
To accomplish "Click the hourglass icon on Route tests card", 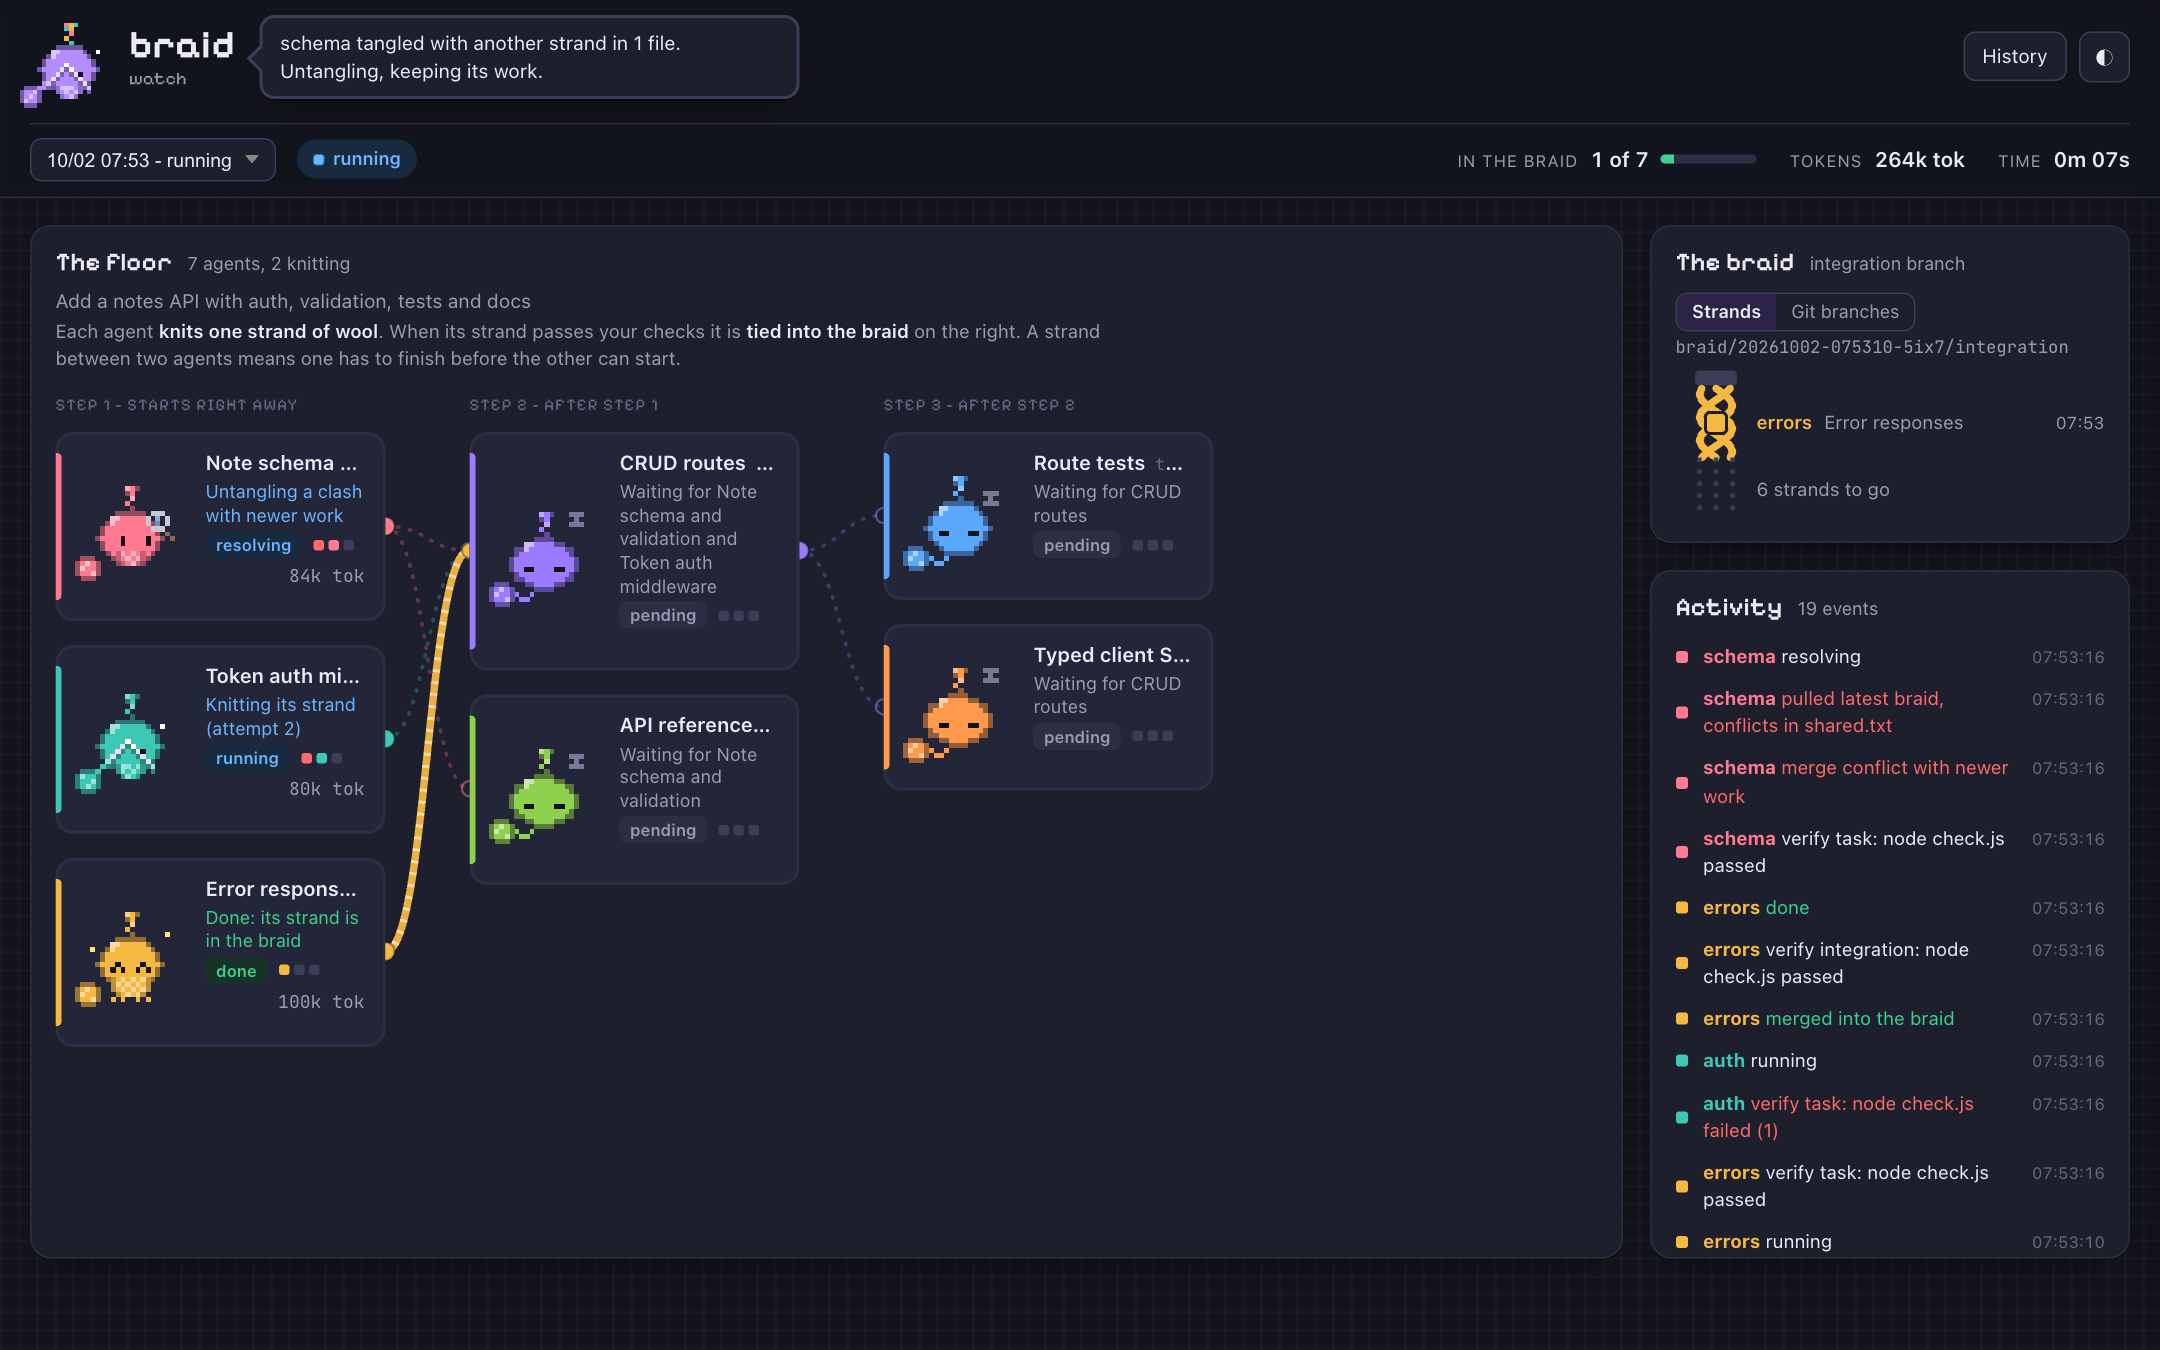I will click(991, 498).
